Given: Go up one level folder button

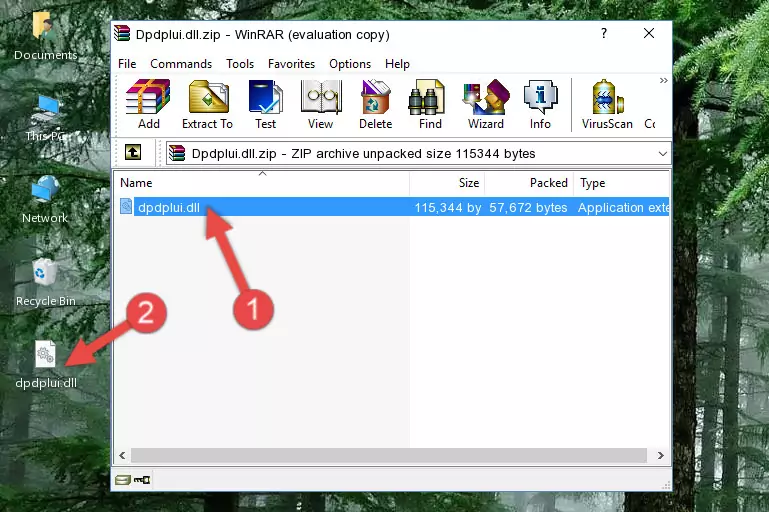Looking at the screenshot, I should [133, 153].
